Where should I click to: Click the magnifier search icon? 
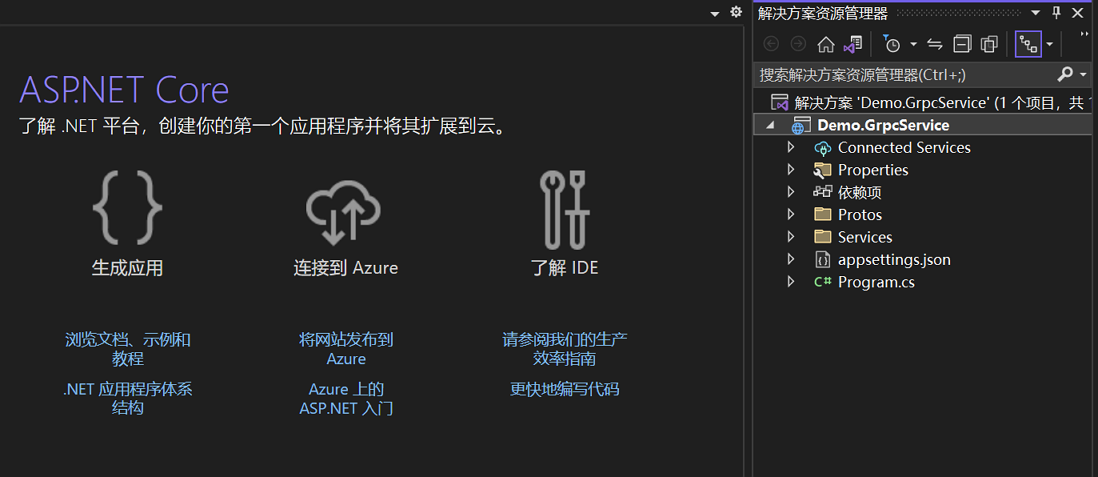(1064, 74)
